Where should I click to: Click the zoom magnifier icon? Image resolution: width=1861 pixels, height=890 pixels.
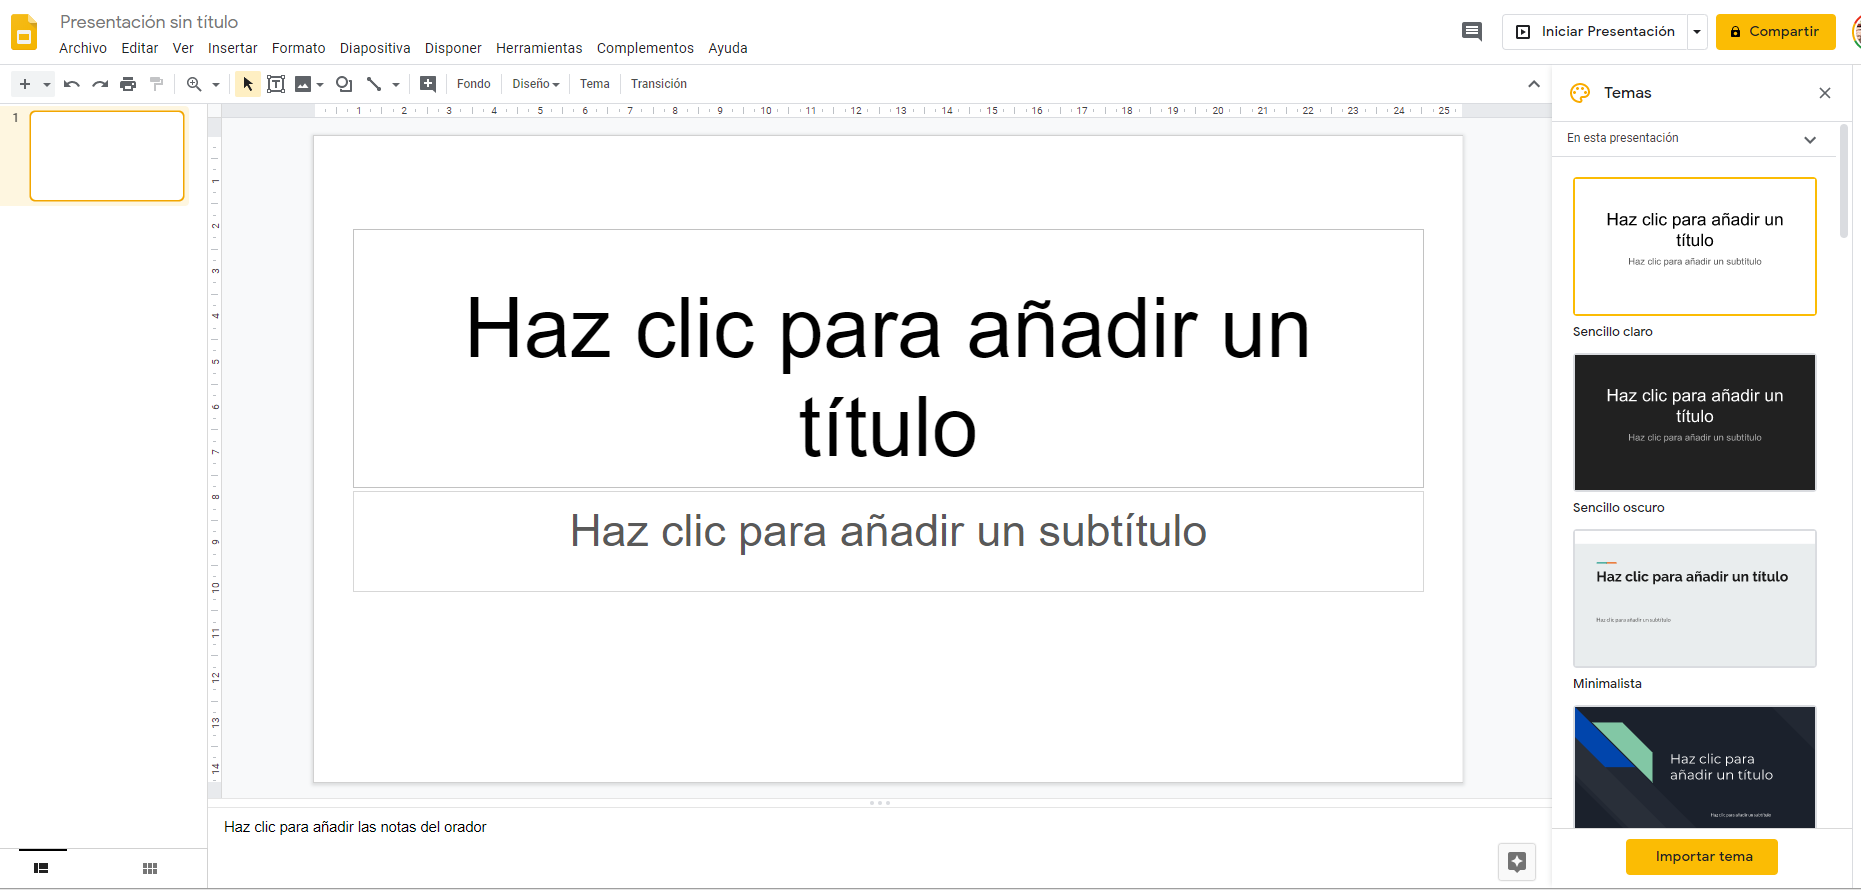pos(194,84)
